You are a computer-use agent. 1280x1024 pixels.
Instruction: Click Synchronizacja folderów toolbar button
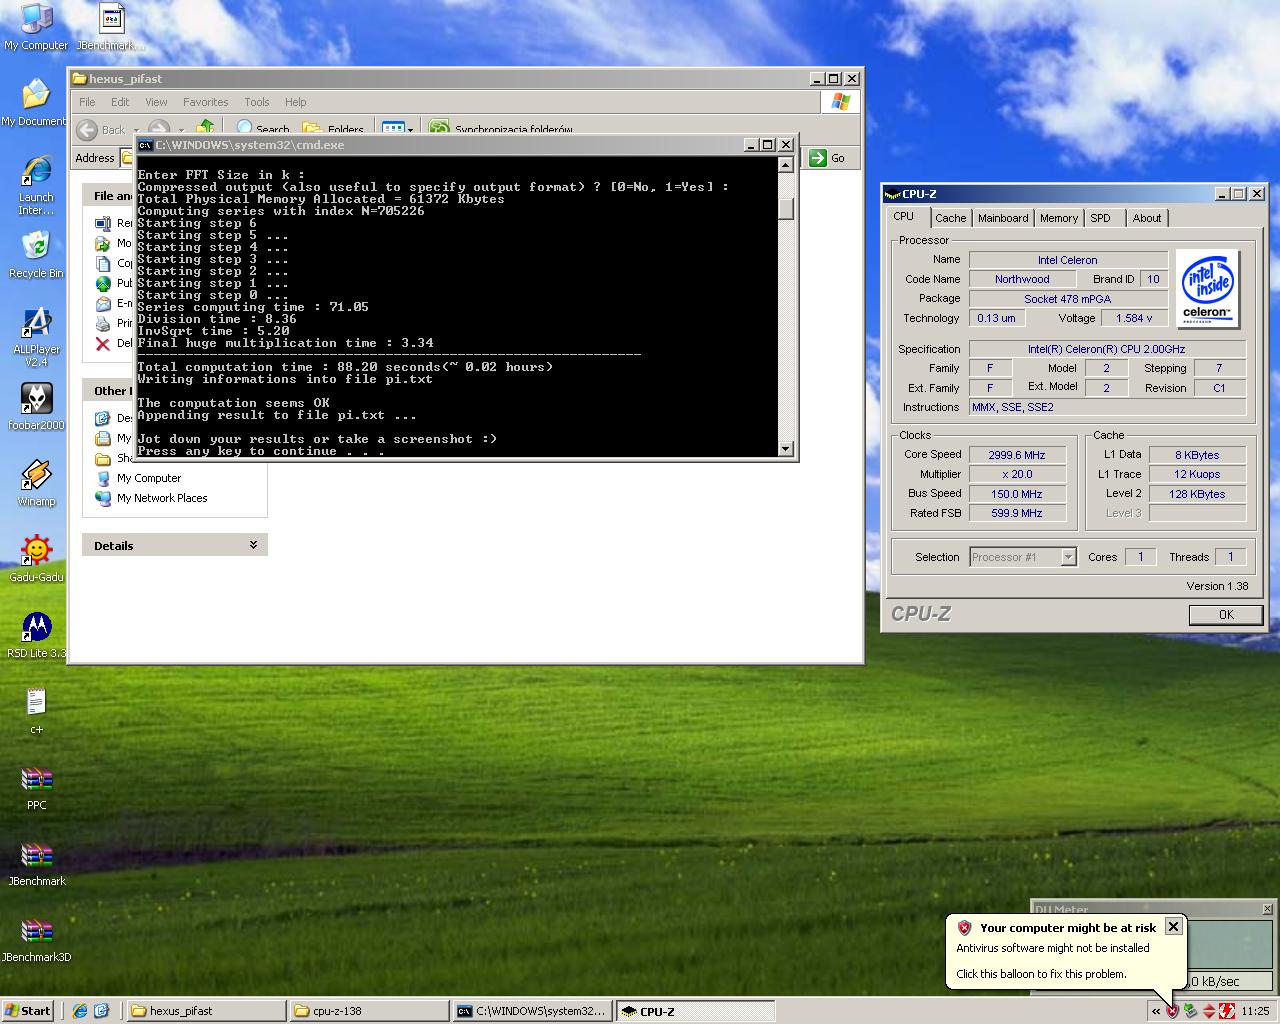[501, 129]
